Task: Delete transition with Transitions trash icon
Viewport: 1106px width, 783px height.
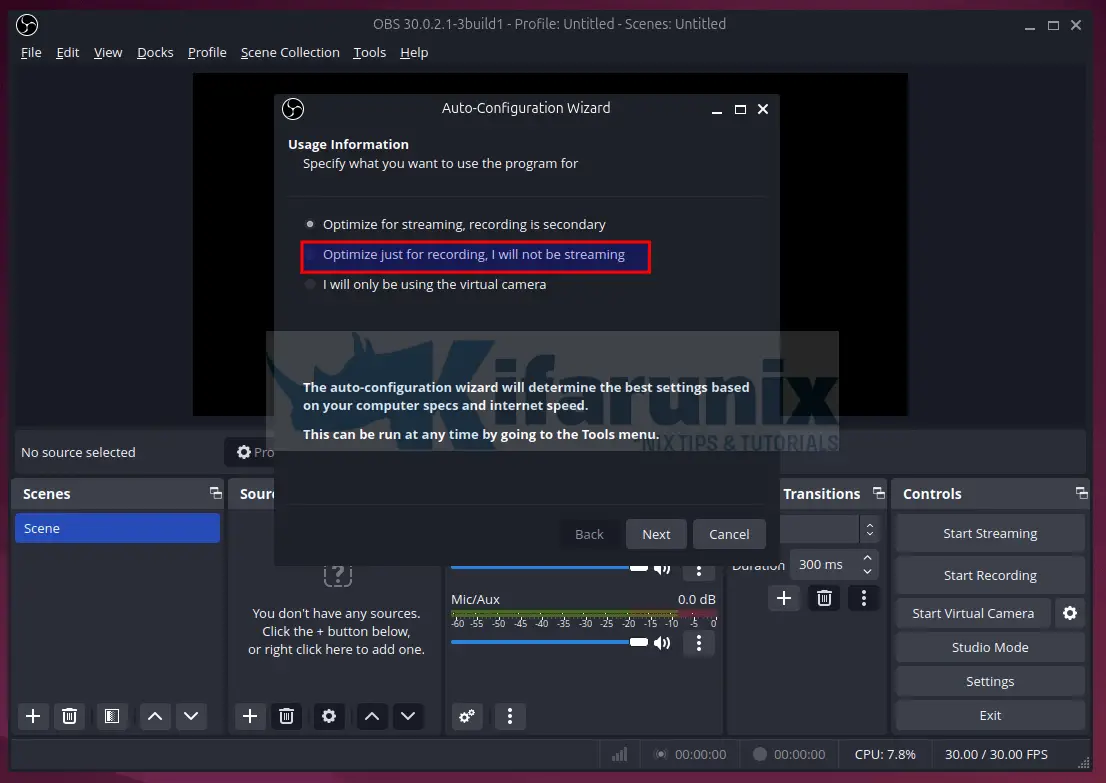Action: click(824, 598)
